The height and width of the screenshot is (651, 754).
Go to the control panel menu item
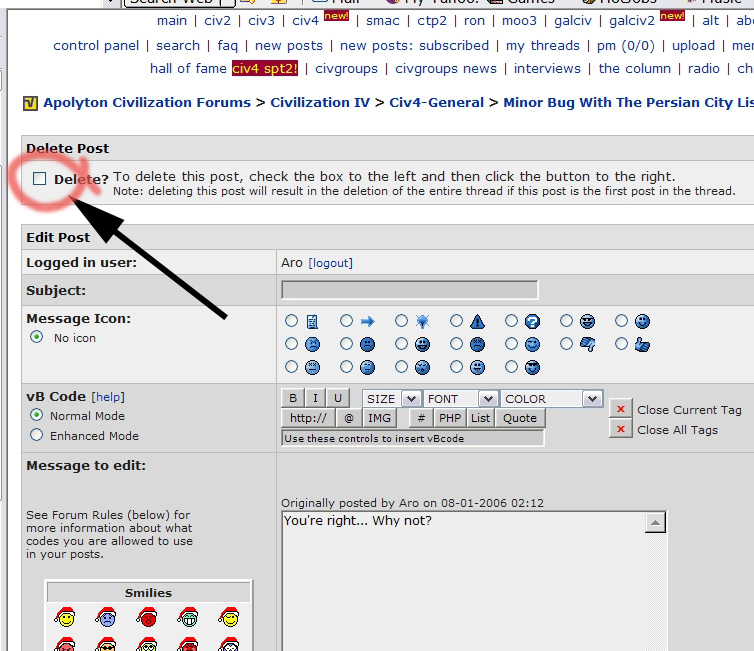95,45
